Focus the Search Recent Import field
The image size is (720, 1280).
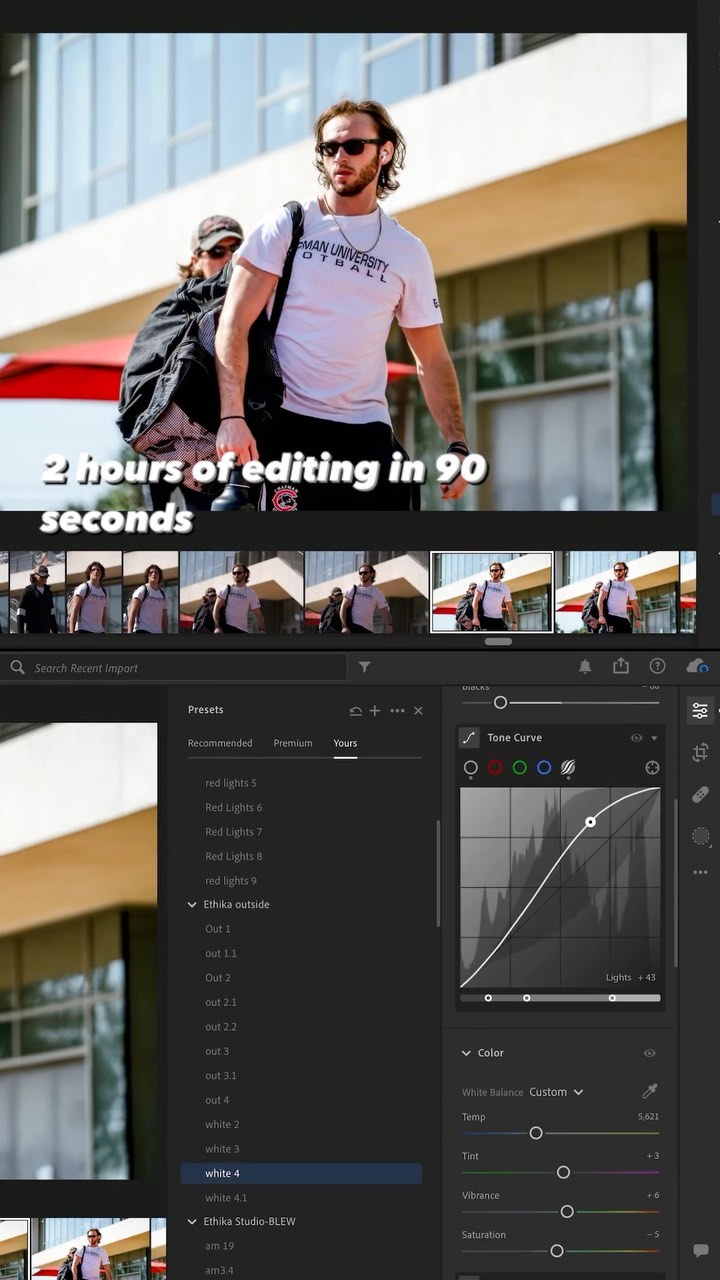[180, 668]
